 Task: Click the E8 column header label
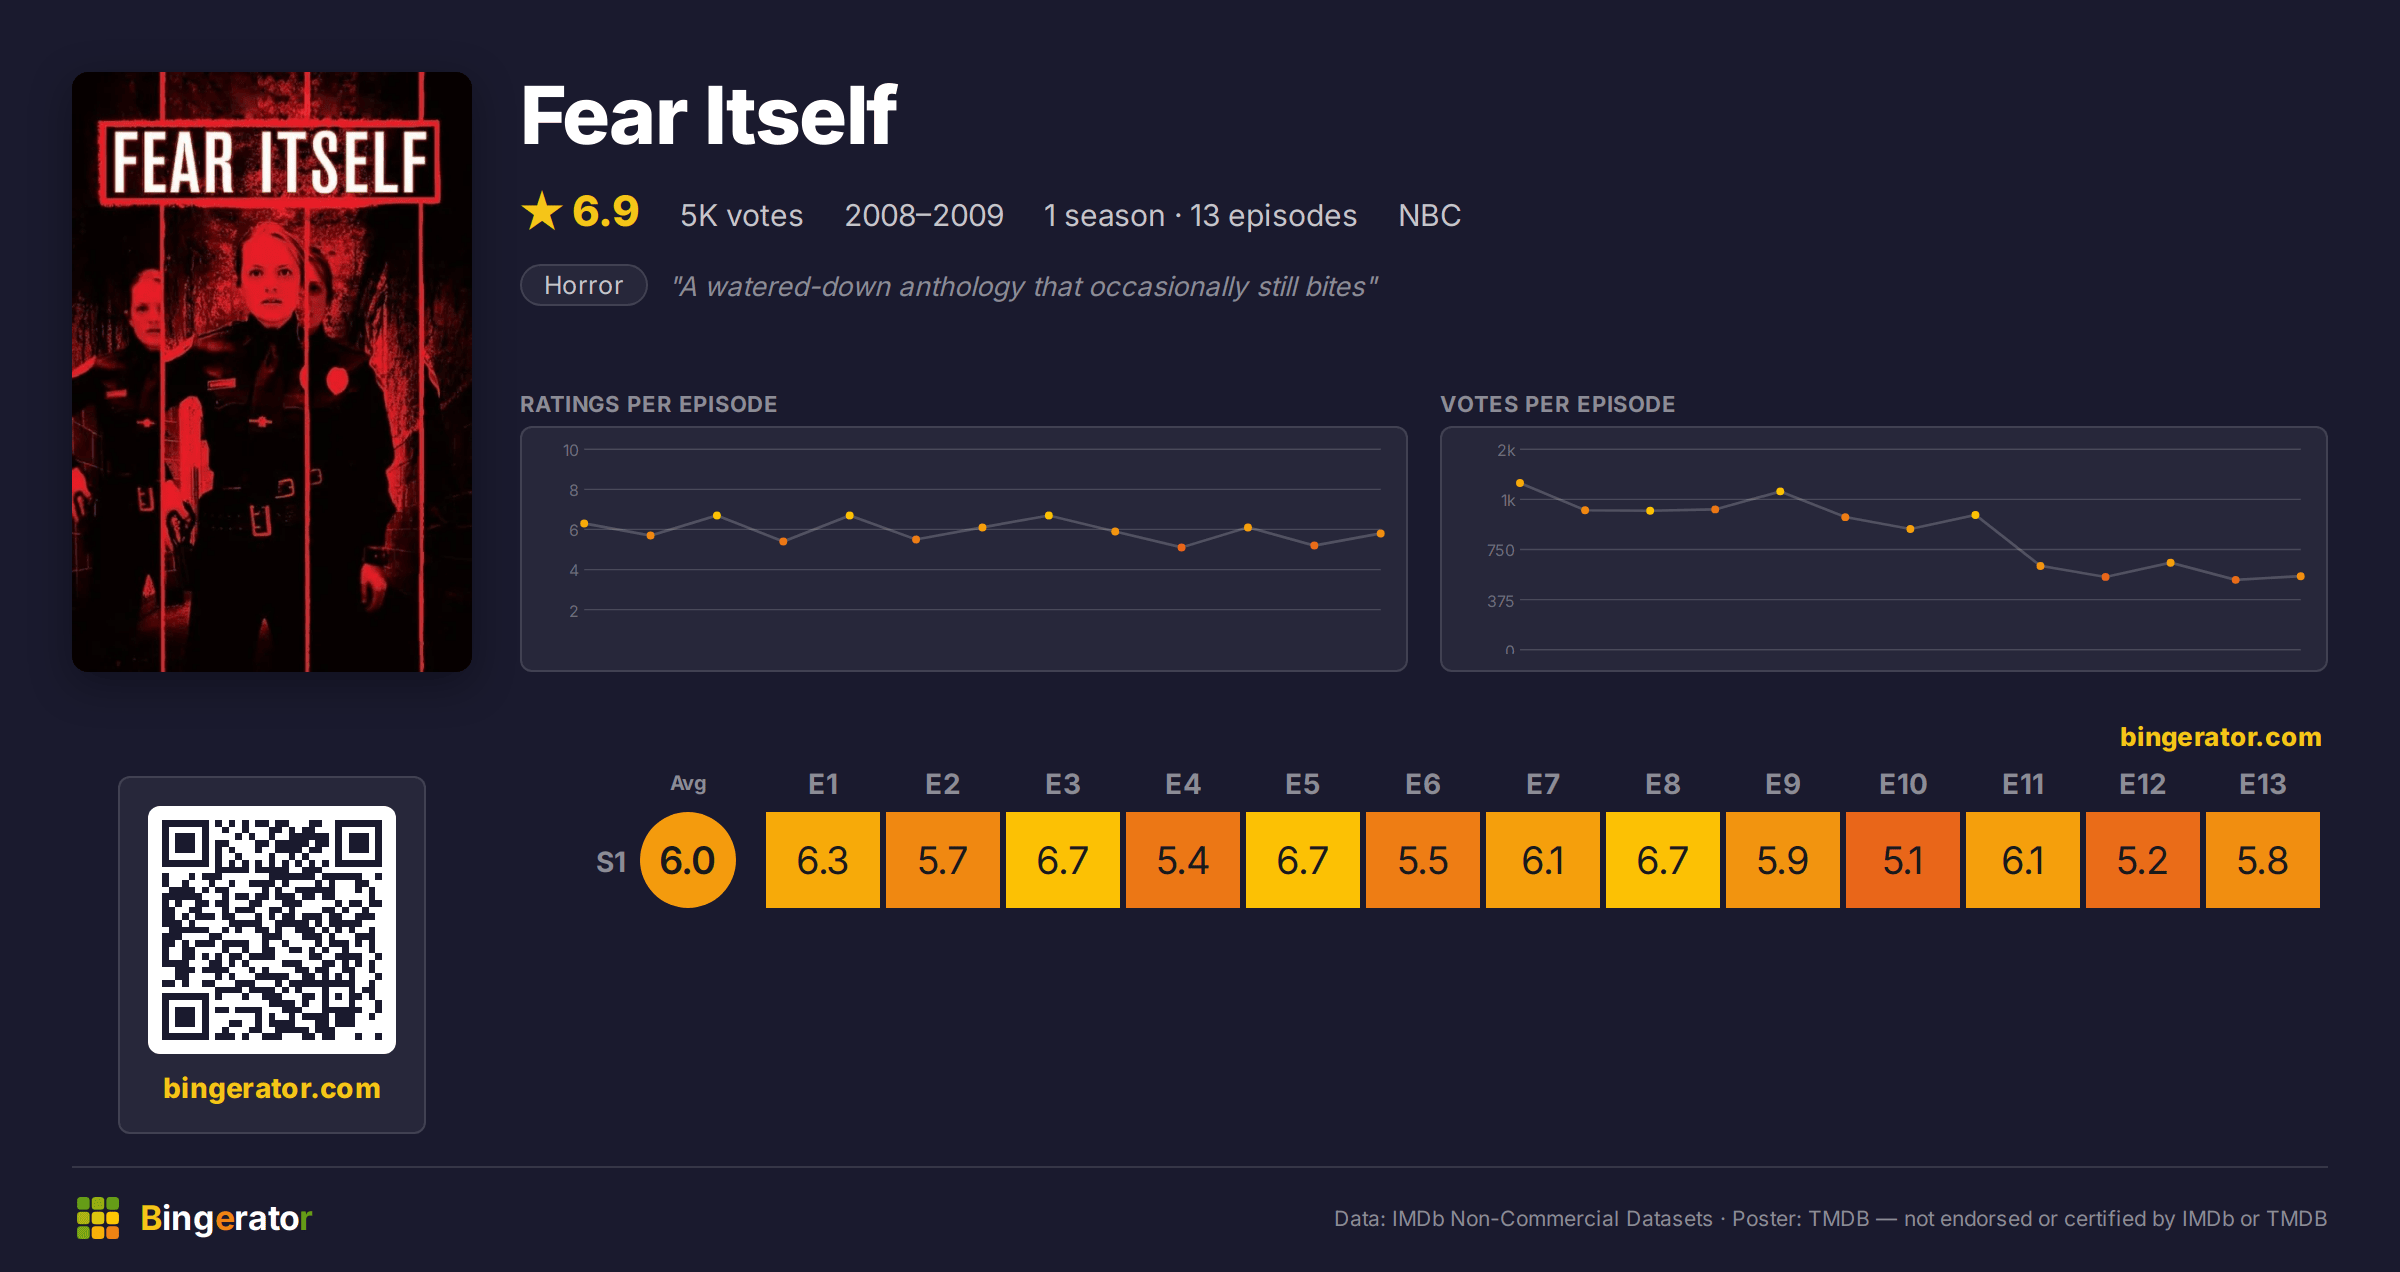(1663, 784)
